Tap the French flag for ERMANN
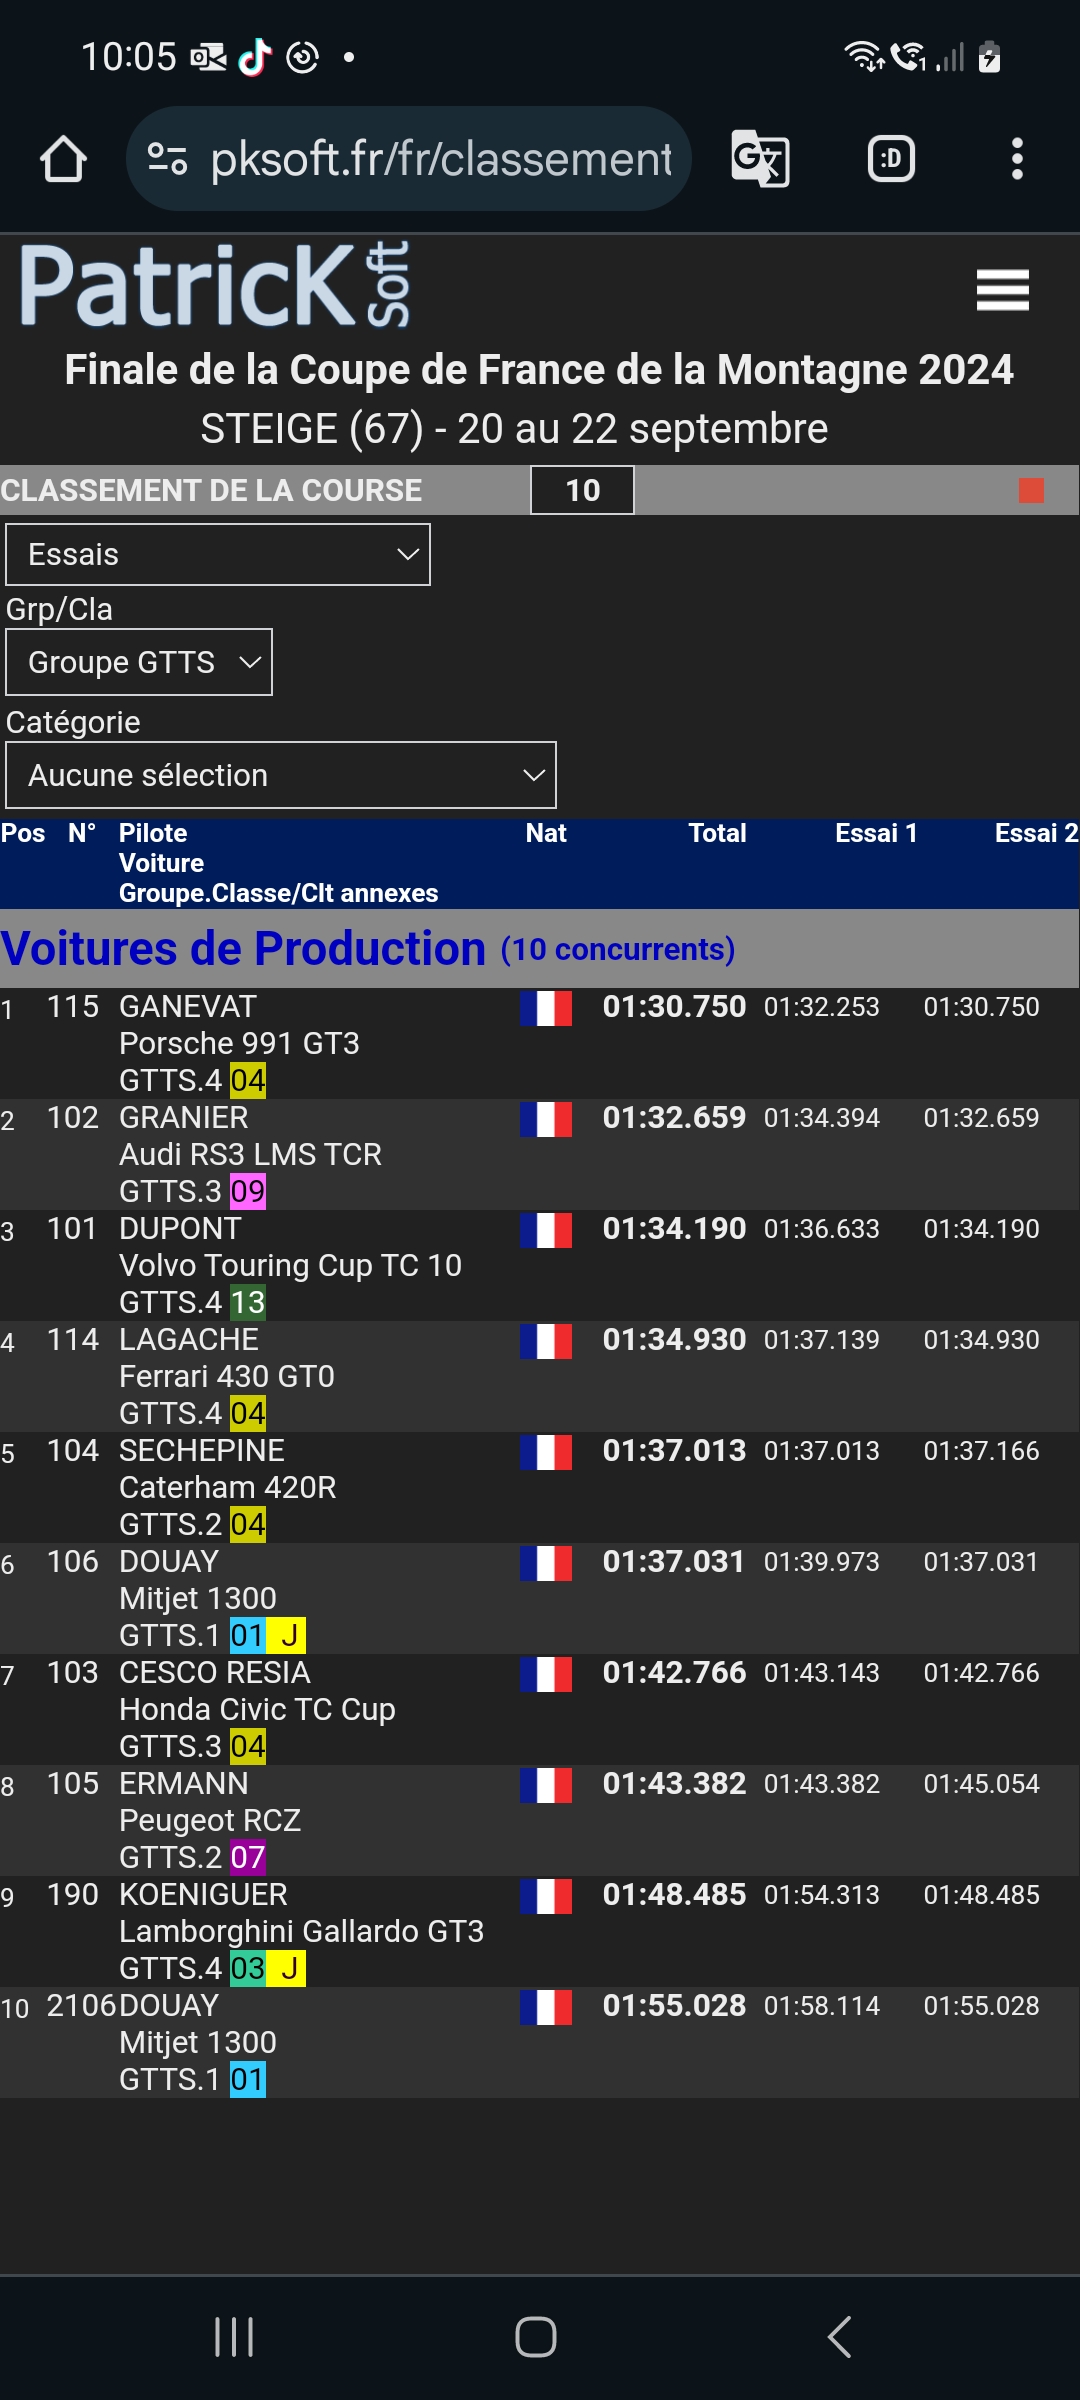The height and width of the screenshot is (2400, 1080). 546,1785
